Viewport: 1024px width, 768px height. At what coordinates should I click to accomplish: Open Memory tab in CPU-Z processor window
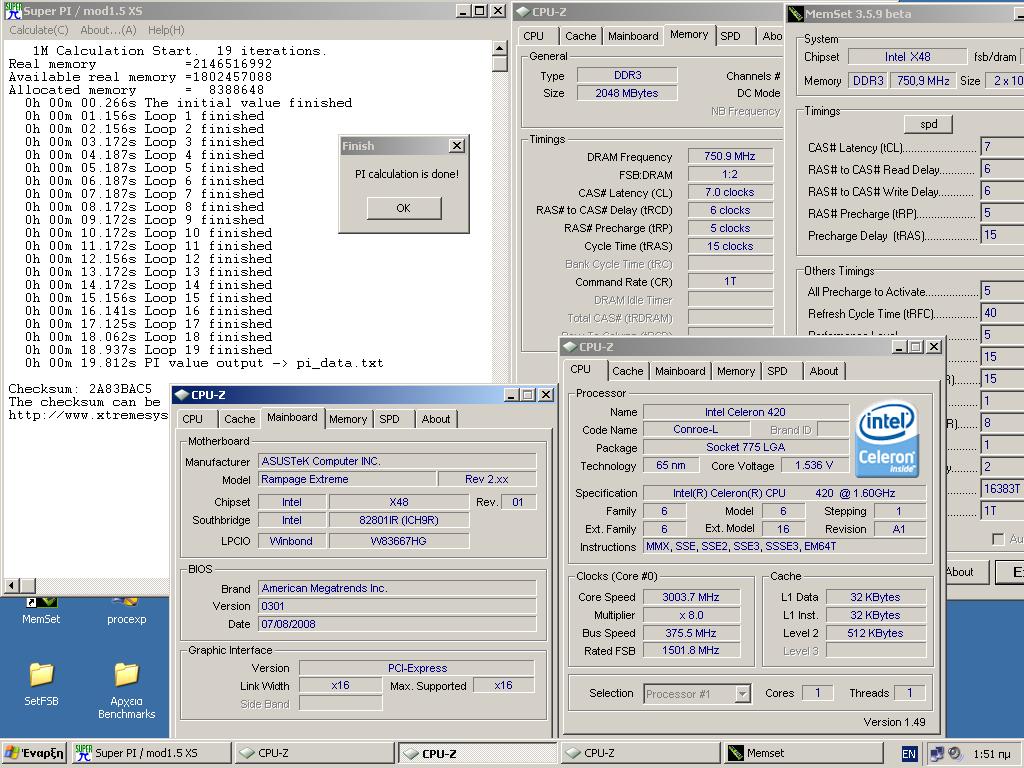point(735,371)
